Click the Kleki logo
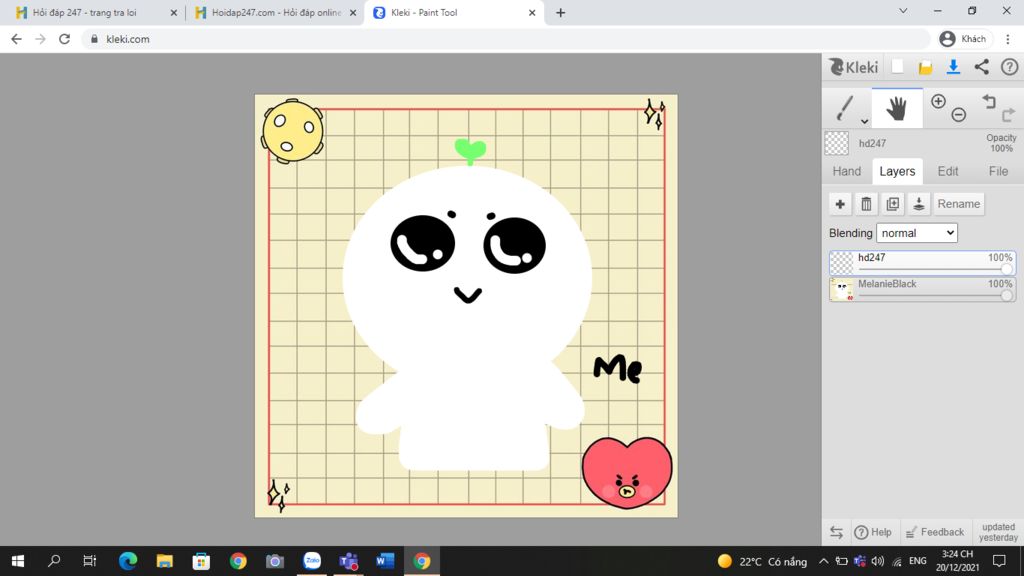This screenshot has width=1024, height=576. point(854,67)
